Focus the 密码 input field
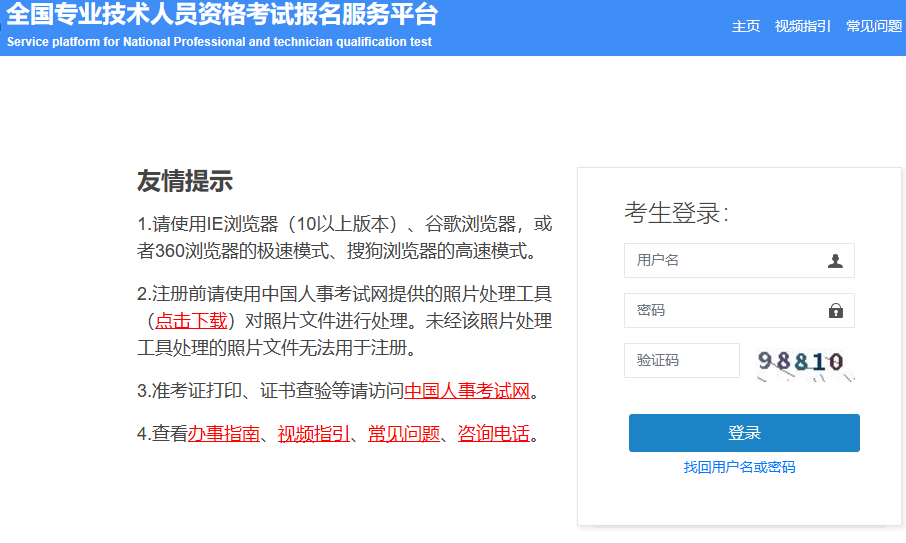 [725, 311]
